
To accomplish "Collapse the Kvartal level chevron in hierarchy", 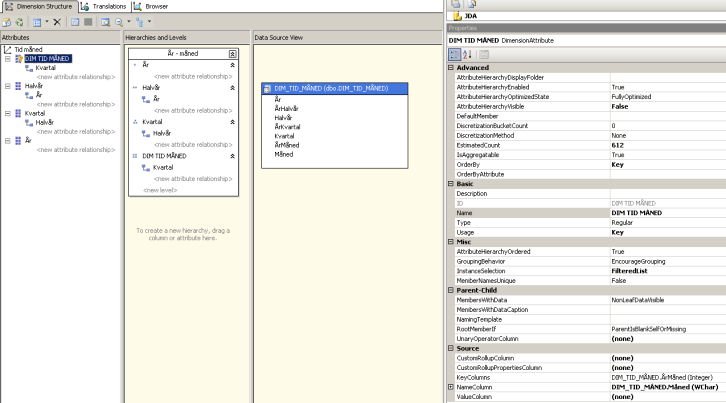I will (232, 122).
